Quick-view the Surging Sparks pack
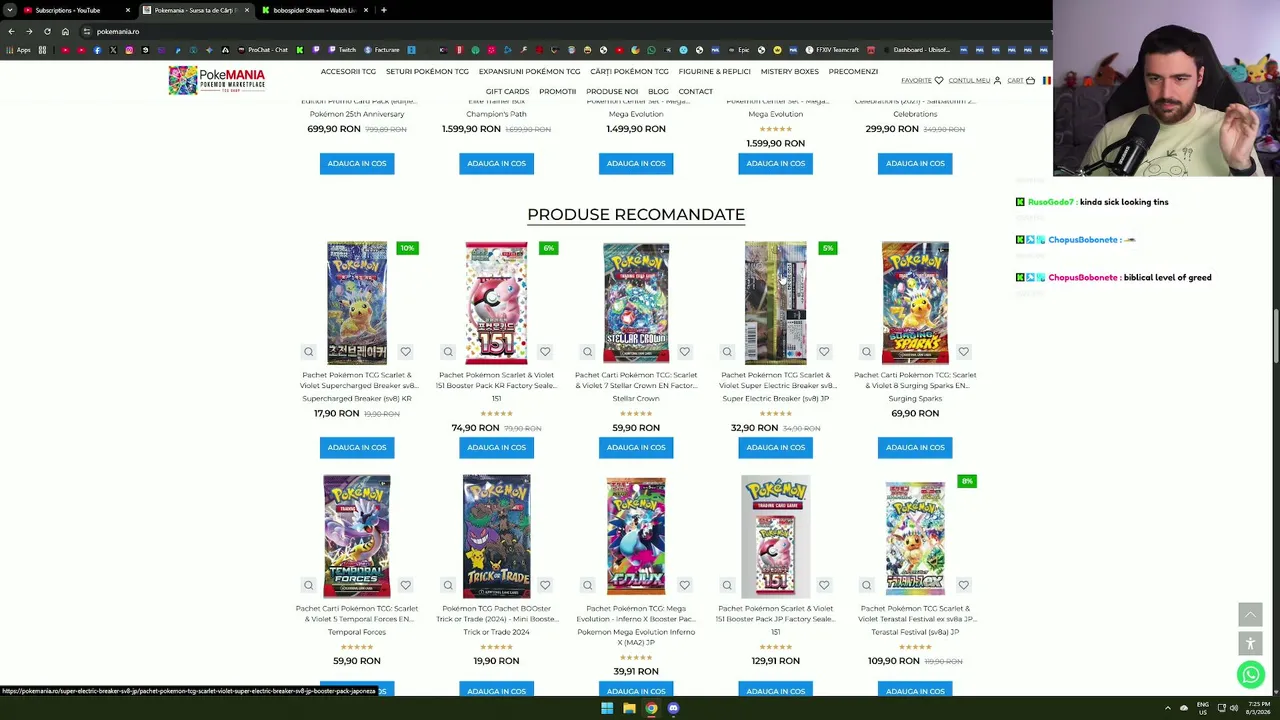 tap(866, 352)
